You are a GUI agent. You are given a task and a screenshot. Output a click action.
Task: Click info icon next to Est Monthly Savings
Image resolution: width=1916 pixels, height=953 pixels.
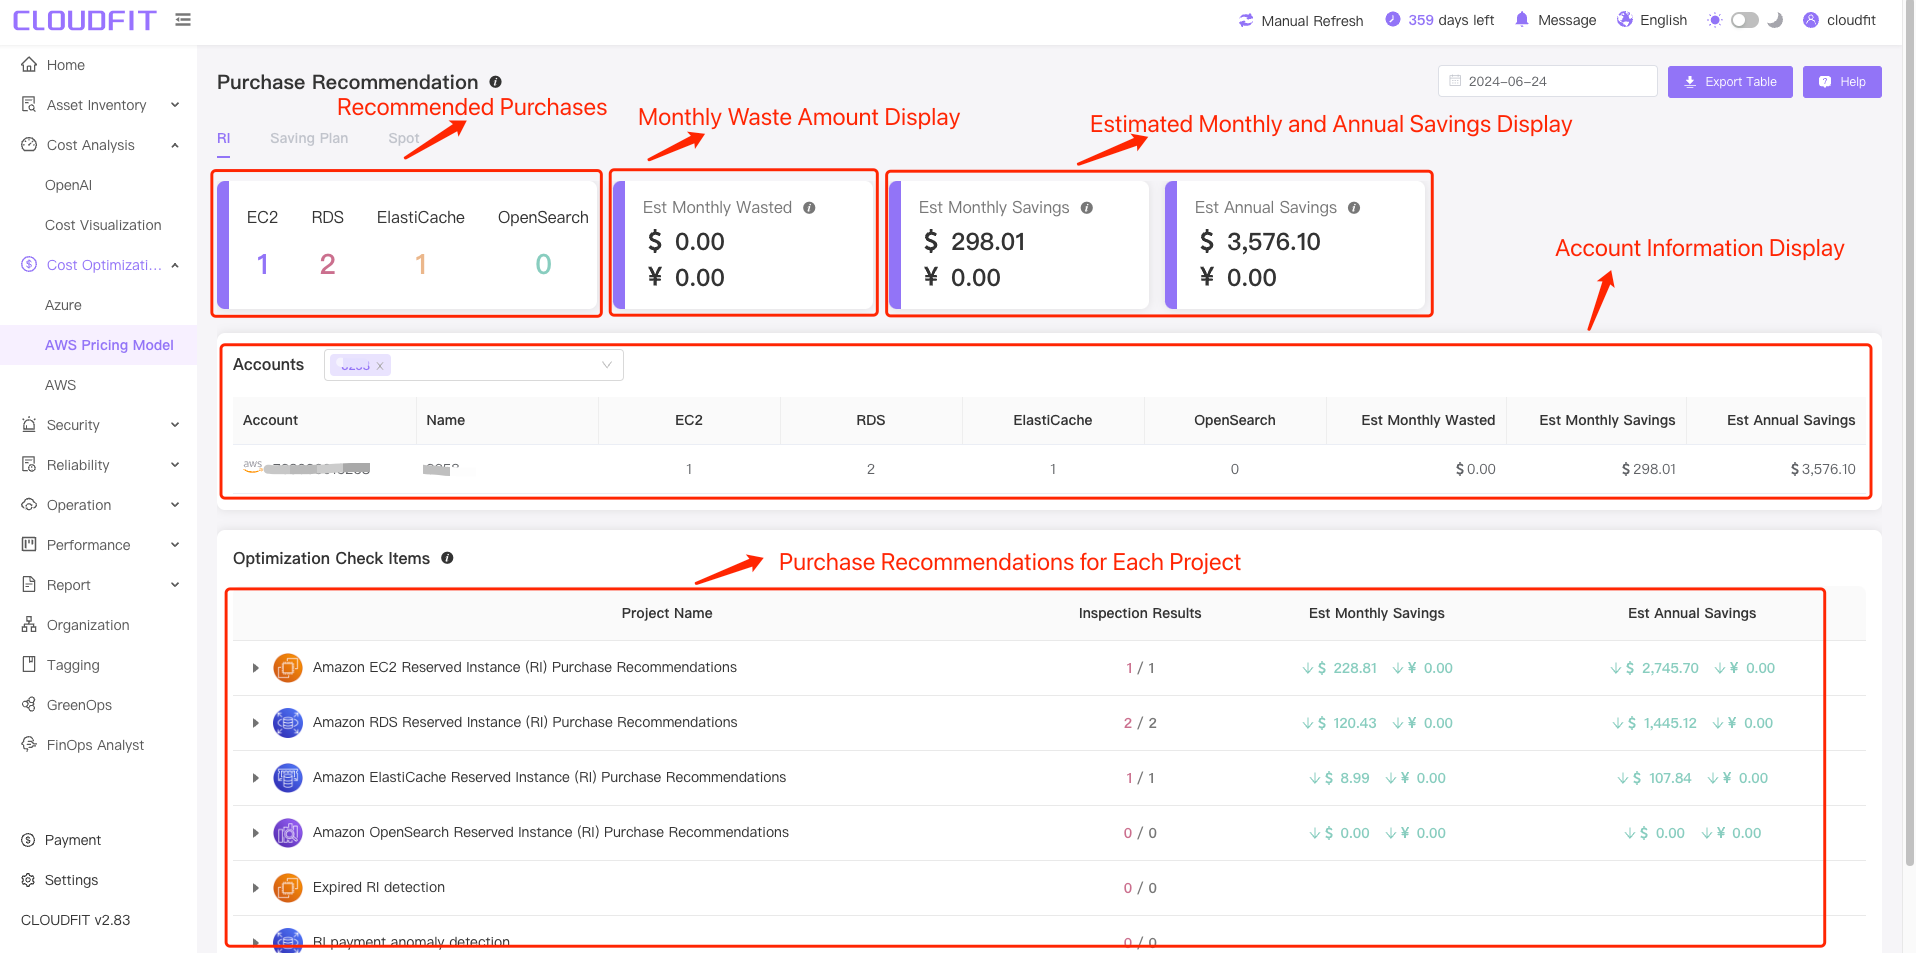coord(1086,208)
